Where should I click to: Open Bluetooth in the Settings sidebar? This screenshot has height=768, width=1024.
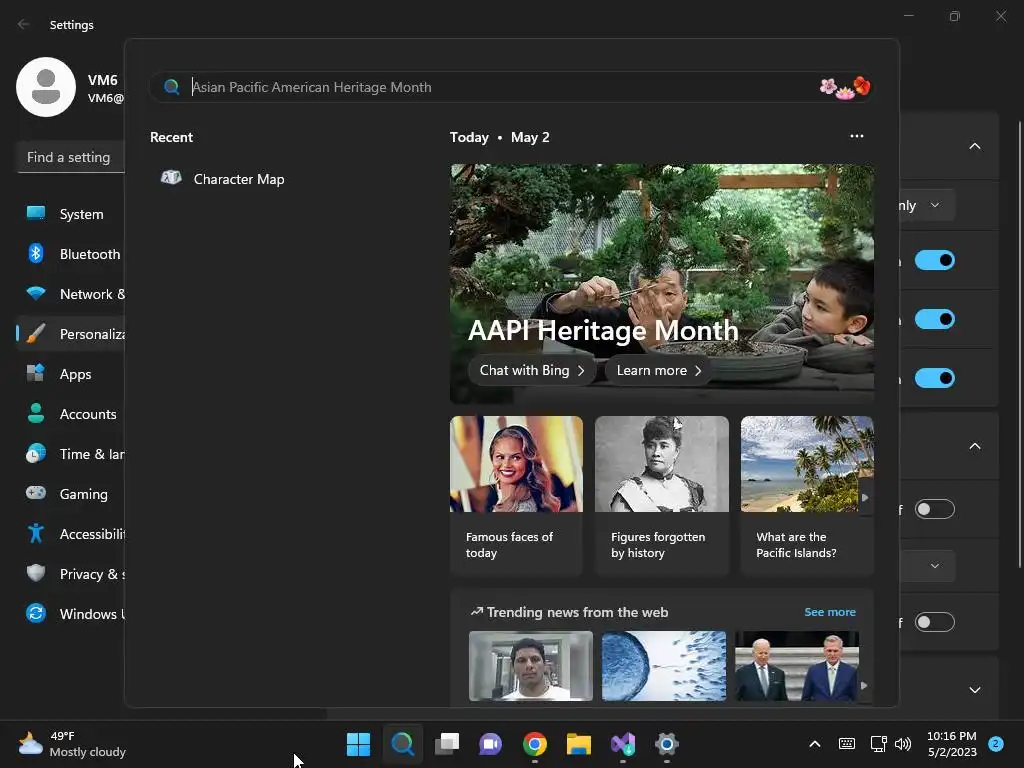pyautogui.click(x=71, y=254)
